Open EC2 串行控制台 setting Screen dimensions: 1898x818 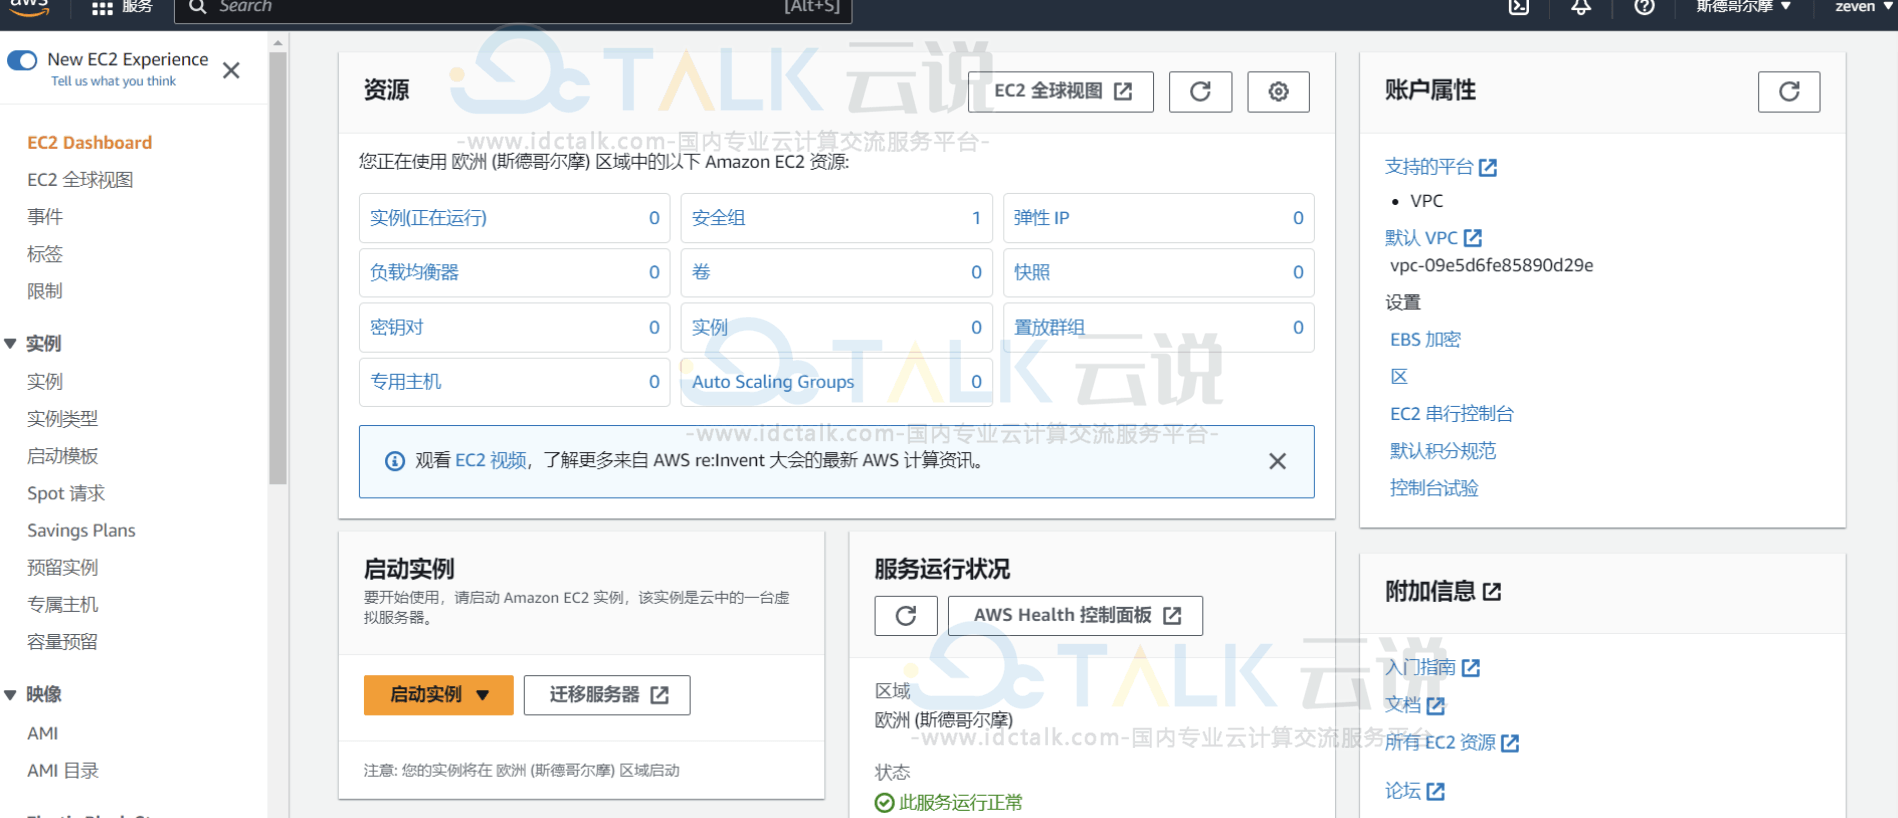[x=1452, y=414]
